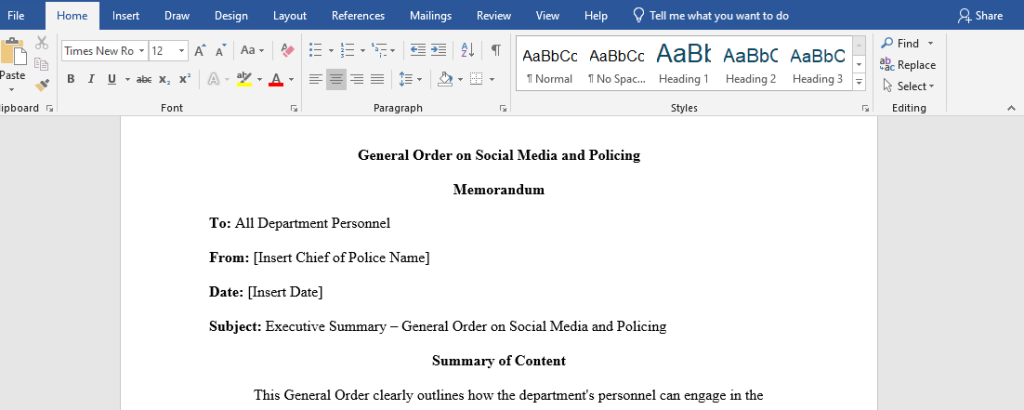Viewport: 1024px width, 410px height.
Task: Apply superscript formatting
Action: coord(184,79)
